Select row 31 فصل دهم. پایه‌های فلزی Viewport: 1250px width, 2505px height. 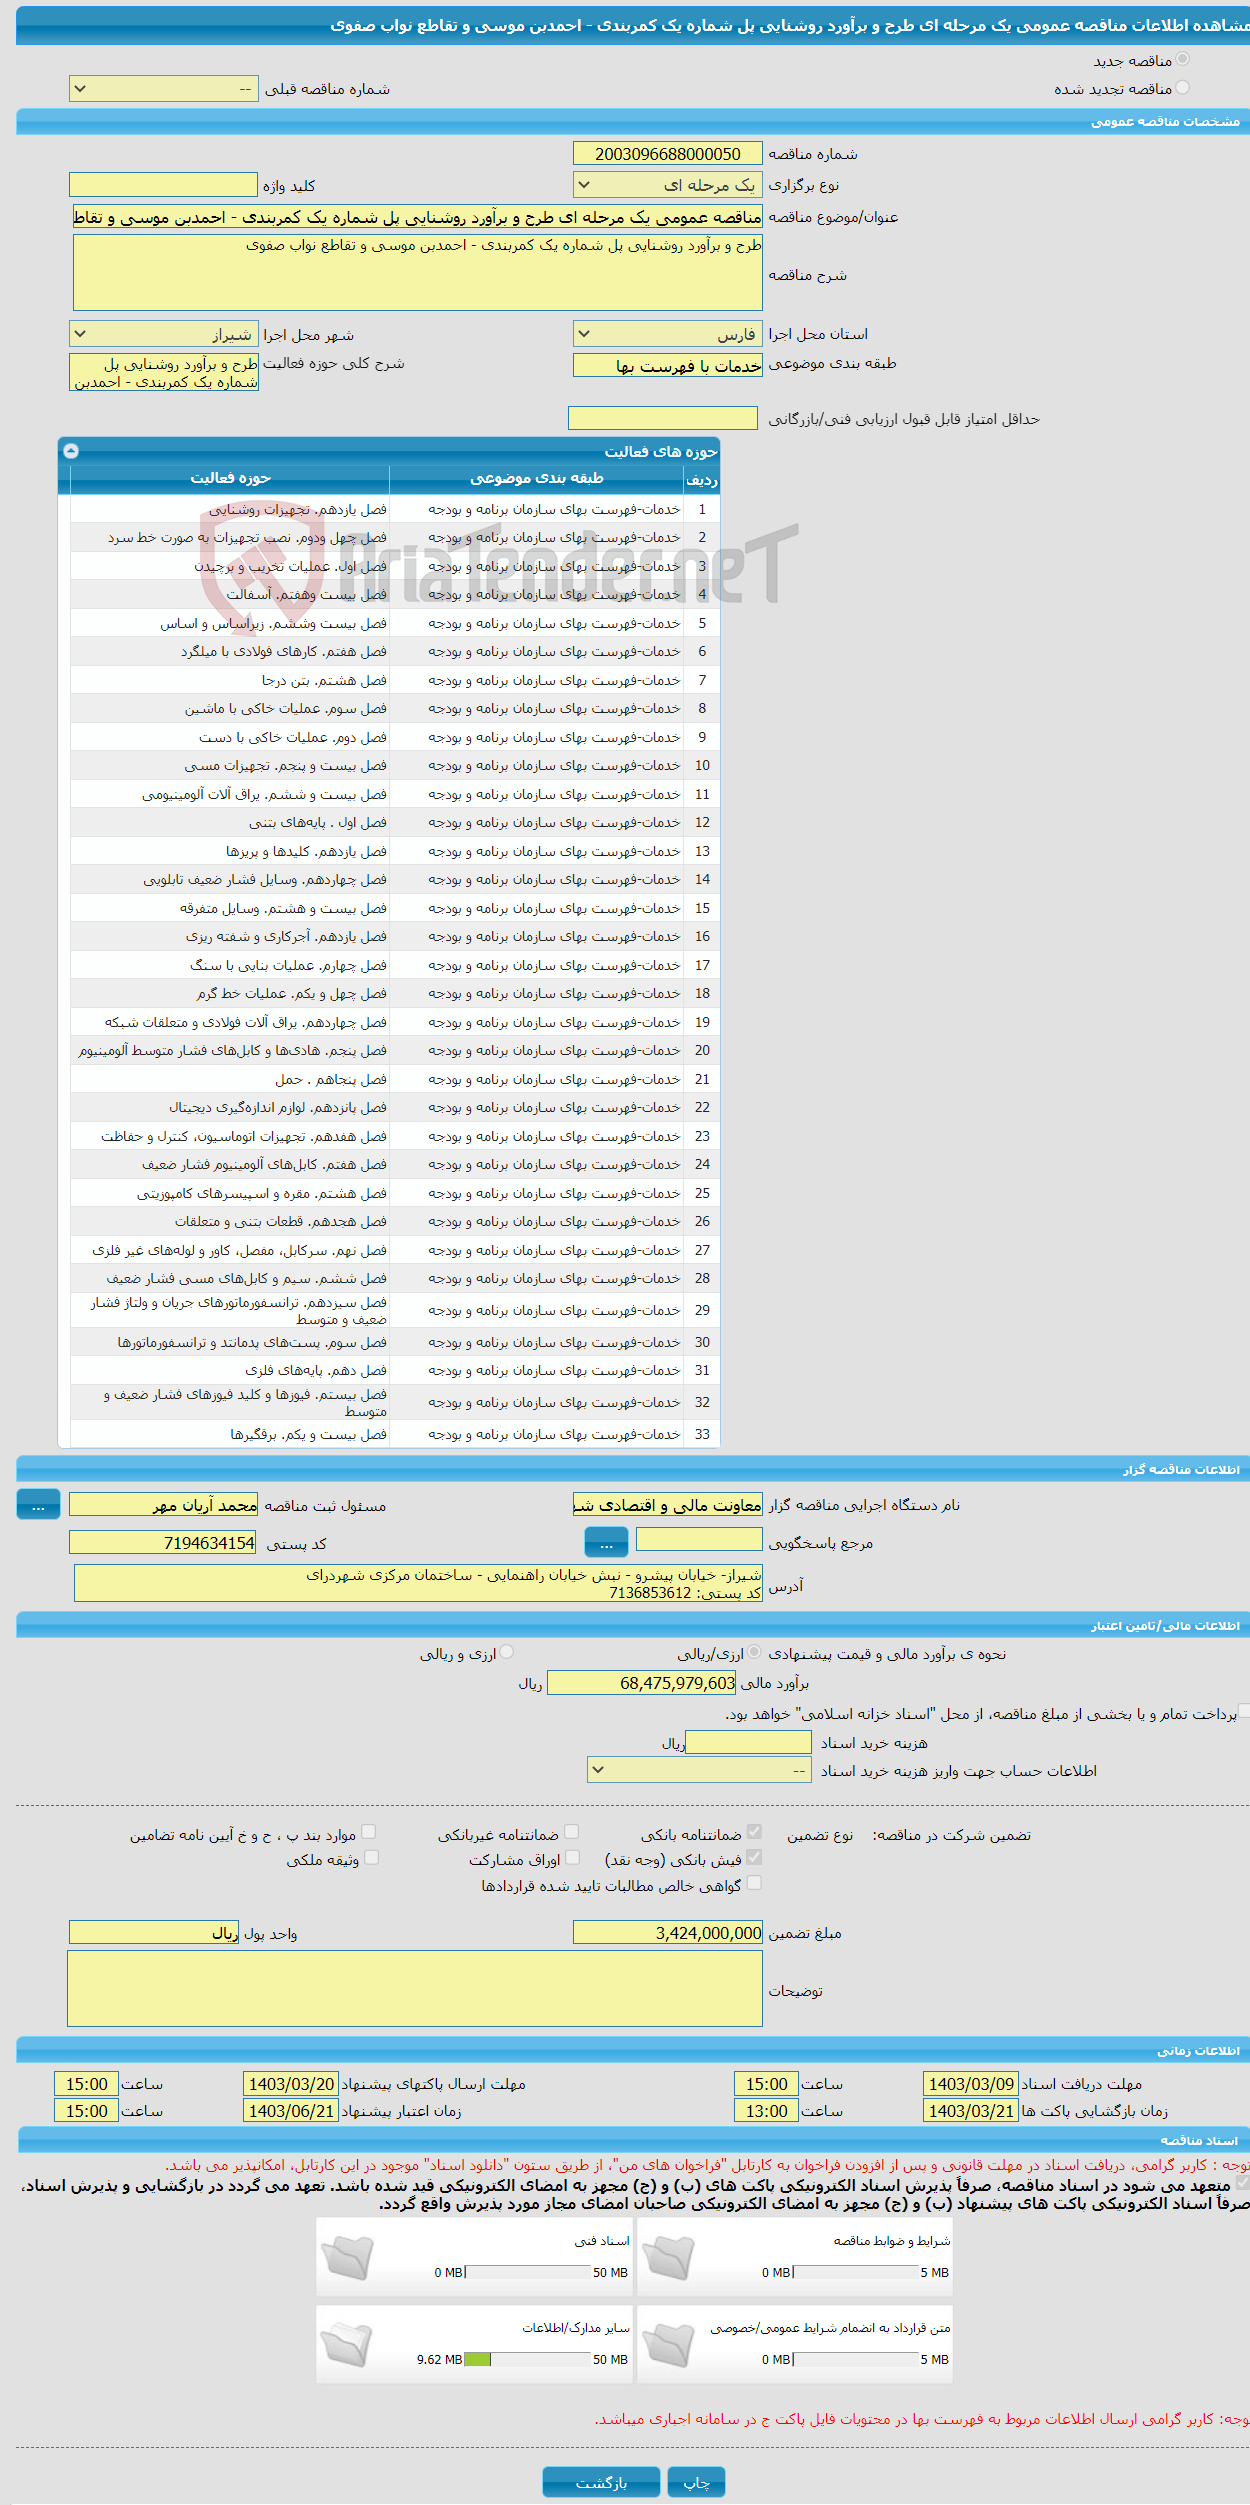tap(395, 1370)
